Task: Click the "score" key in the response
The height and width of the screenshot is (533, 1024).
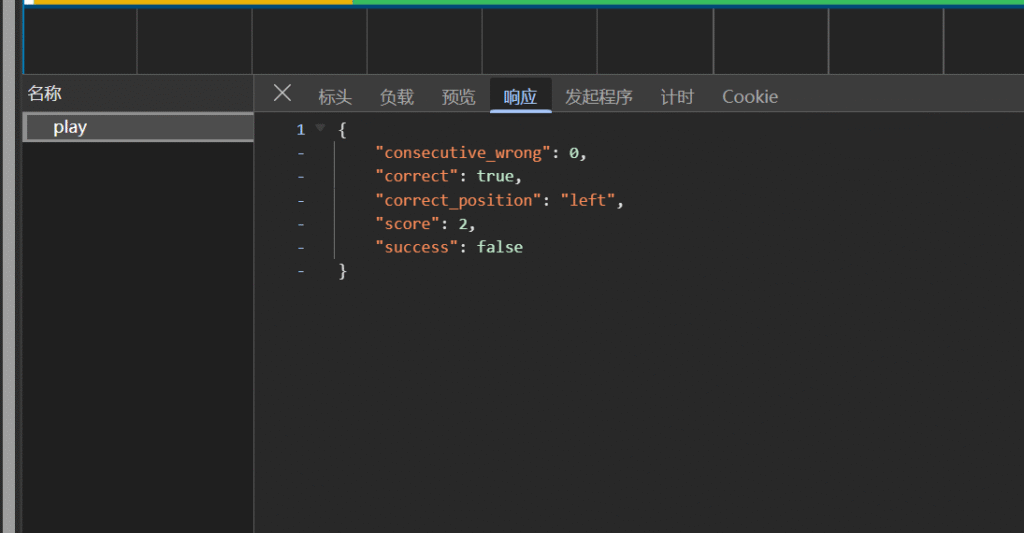Action: tap(407, 224)
